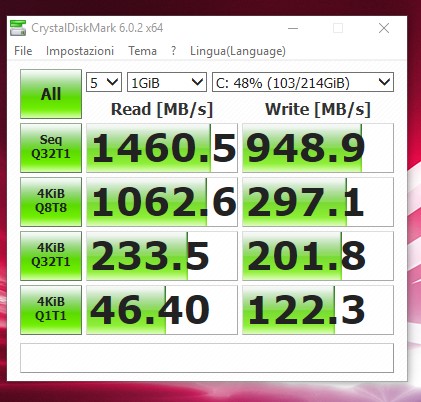Viewport: 421px width, 402px height.
Task: Click the Read [MB/s] column header
Action: point(162,109)
